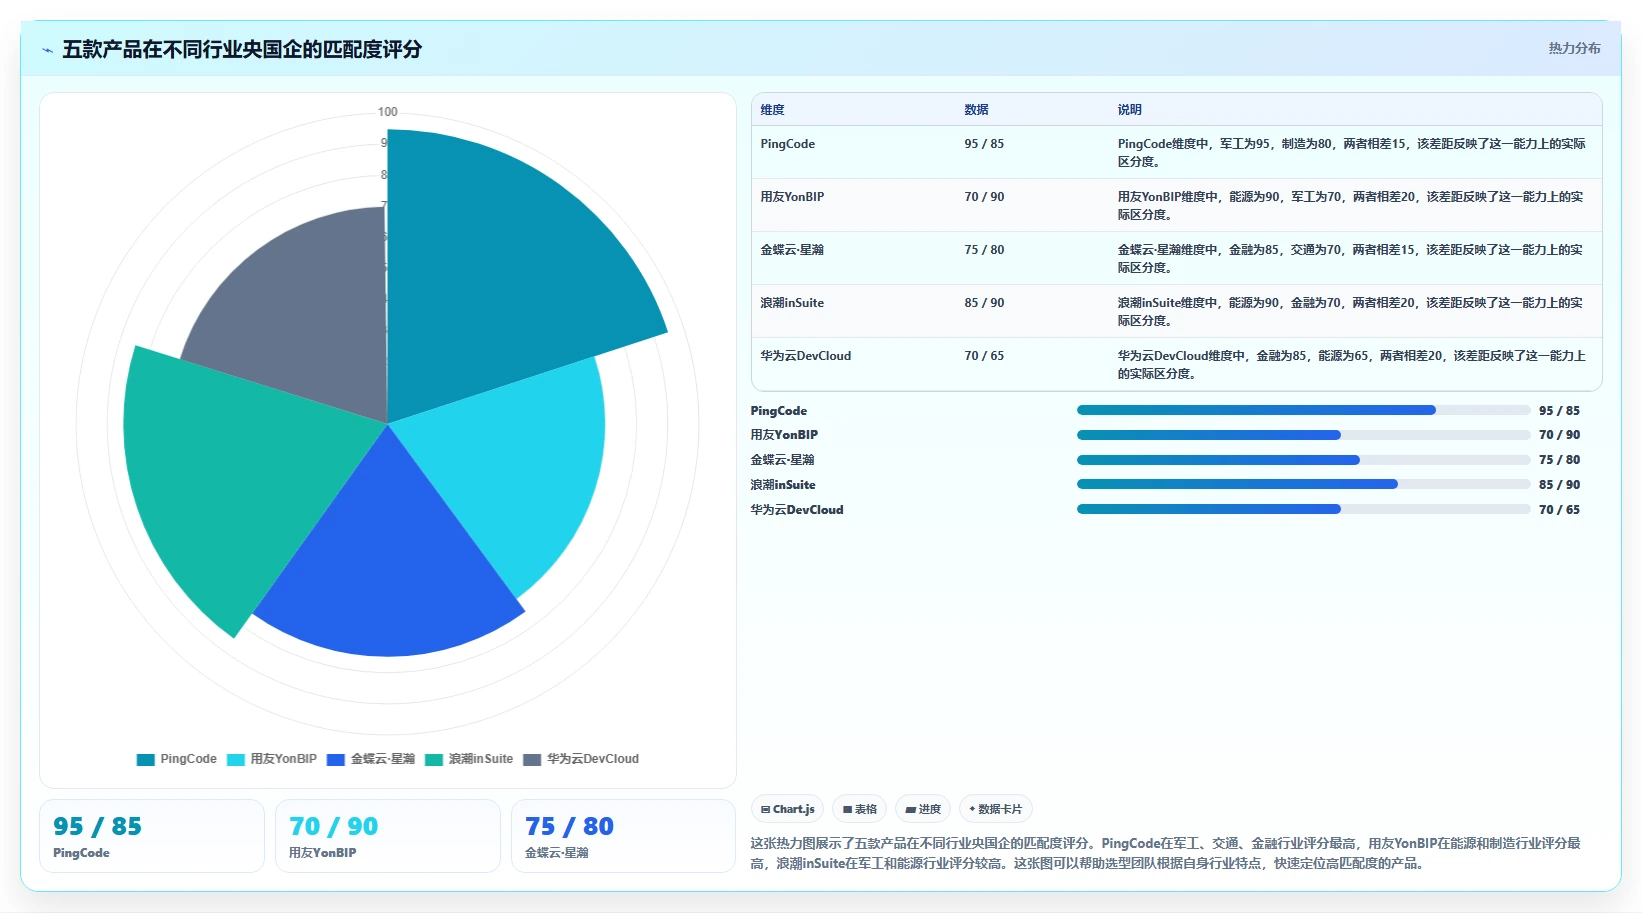Toggle the 华为云DevCloud legend color swatch

pos(532,760)
